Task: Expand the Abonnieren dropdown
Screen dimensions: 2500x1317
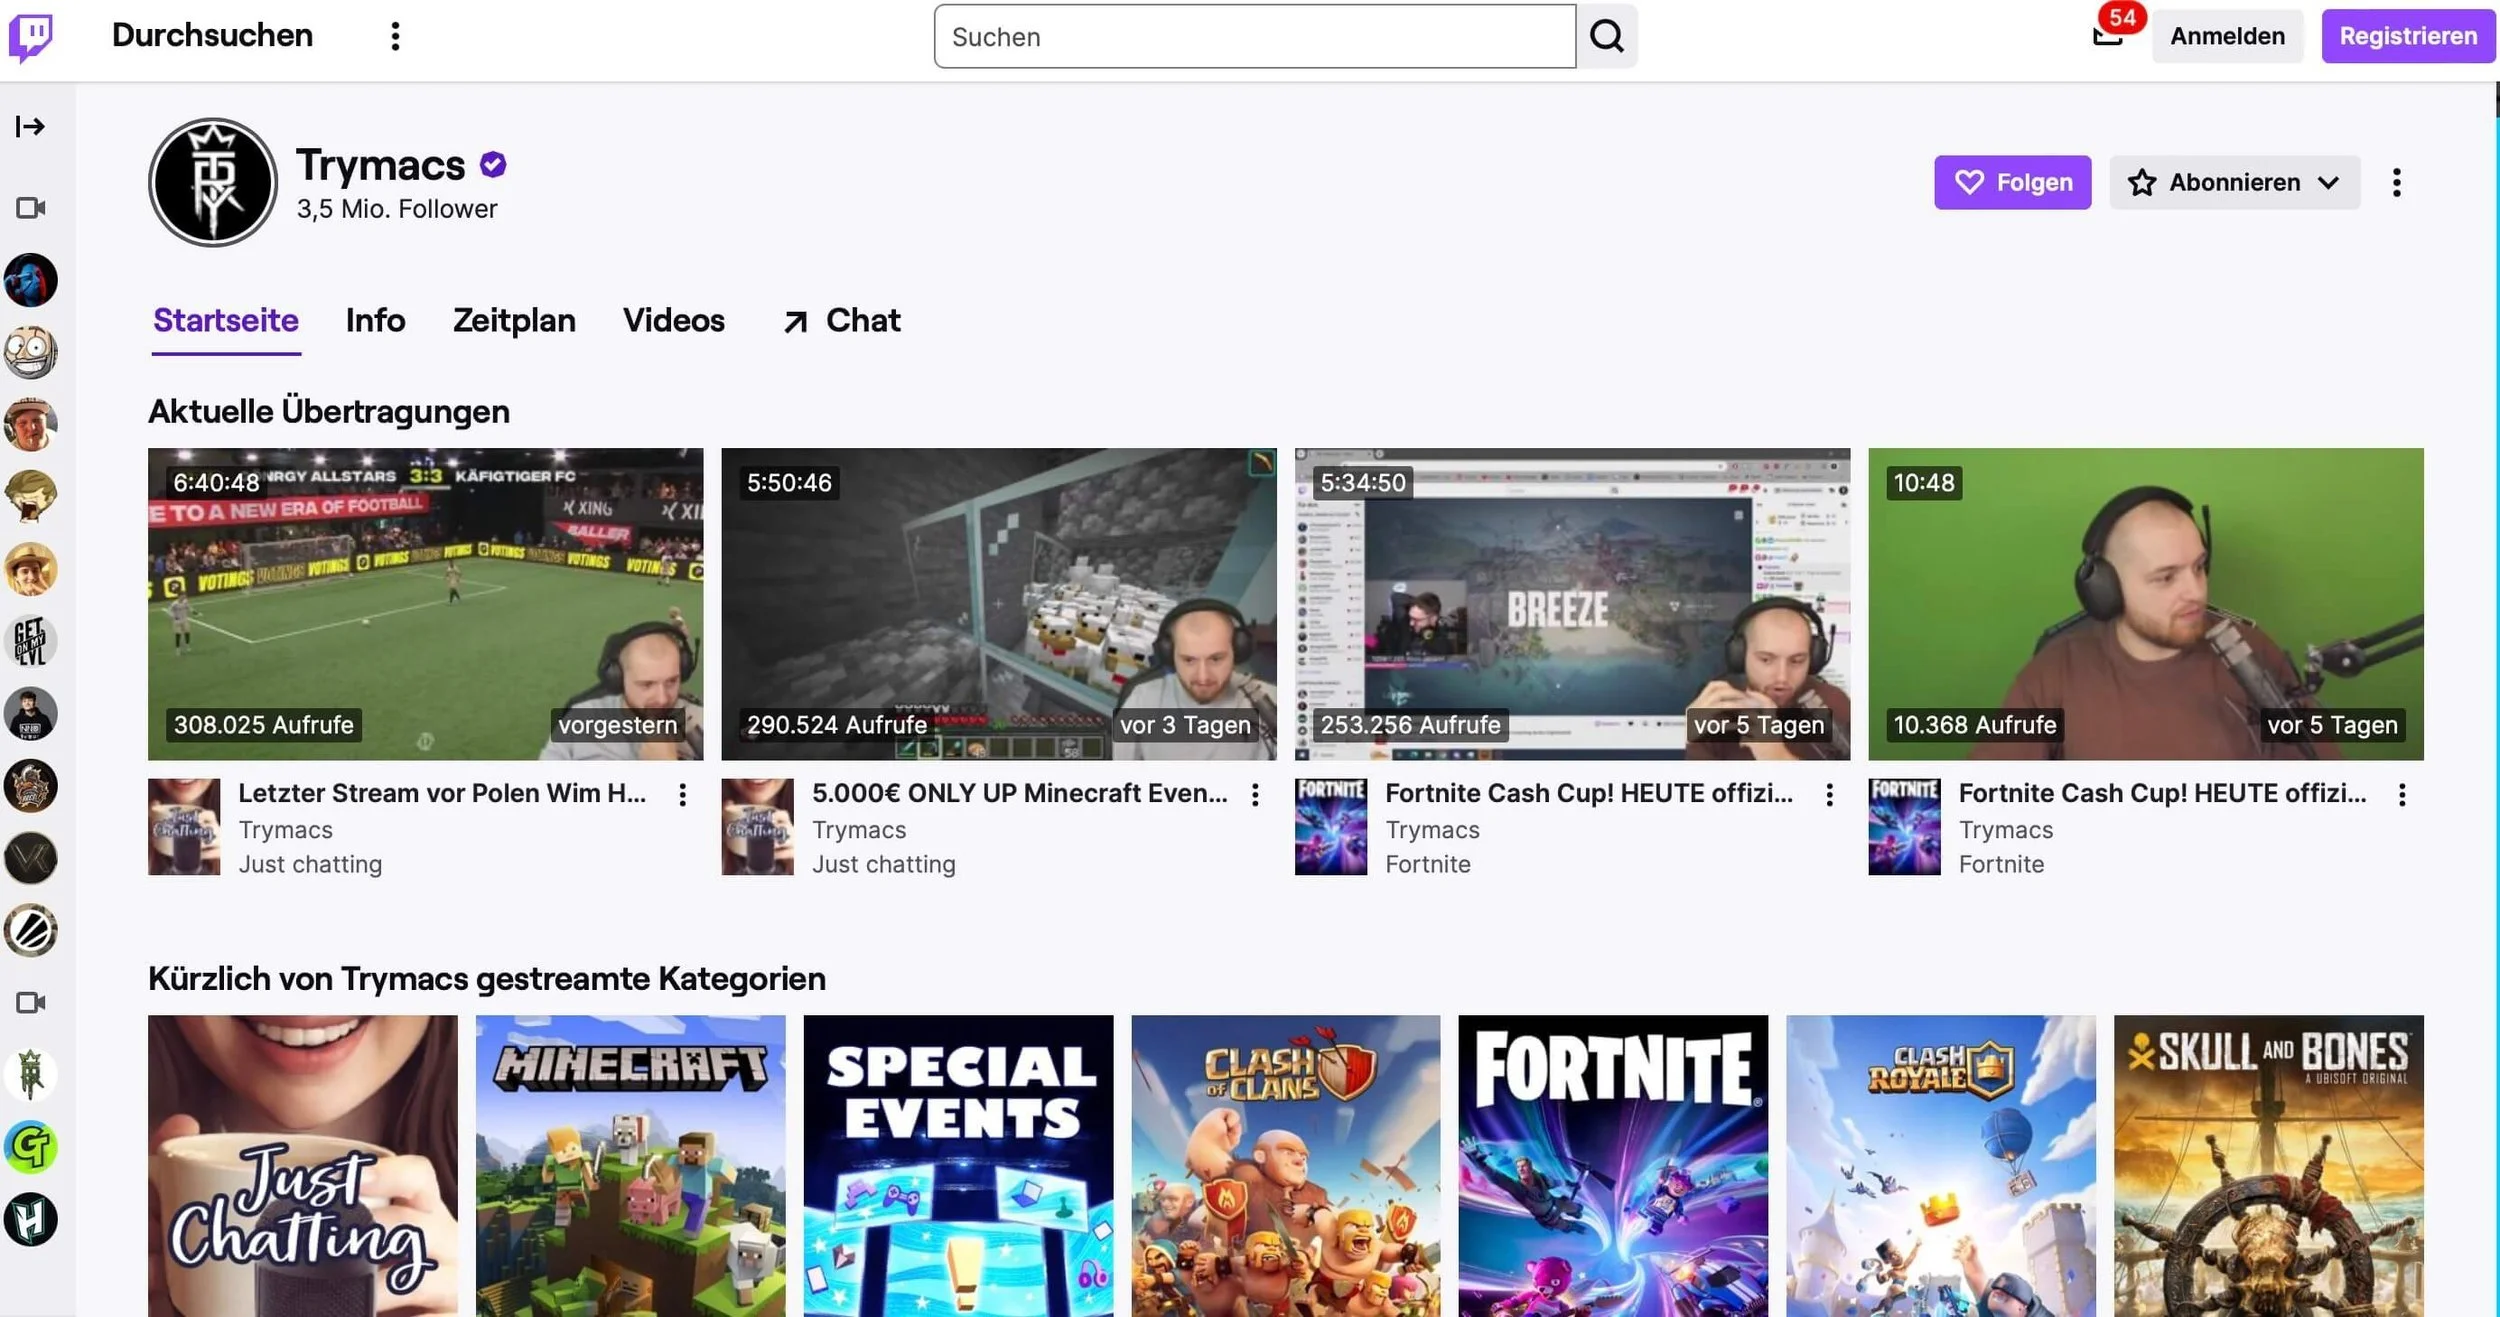Action: [x=2234, y=182]
